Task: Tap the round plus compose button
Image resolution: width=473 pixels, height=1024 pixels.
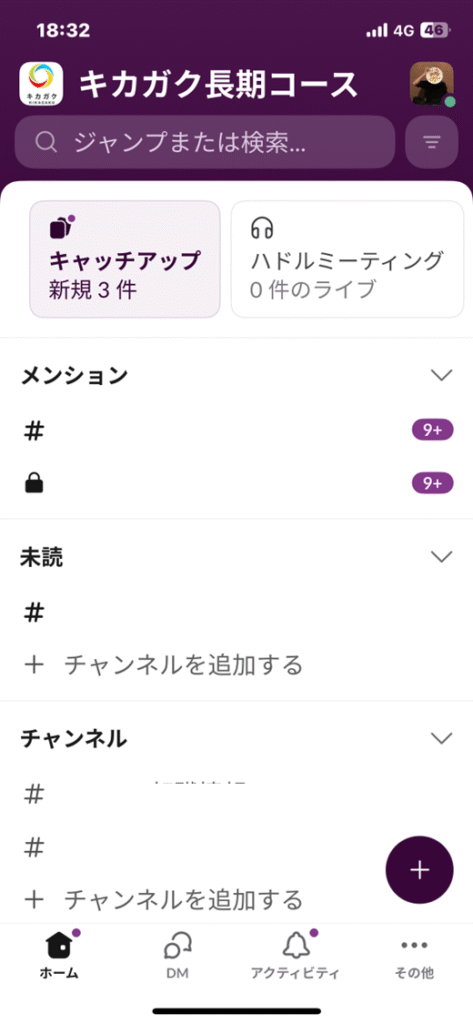Action: click(x=419, y=870)
